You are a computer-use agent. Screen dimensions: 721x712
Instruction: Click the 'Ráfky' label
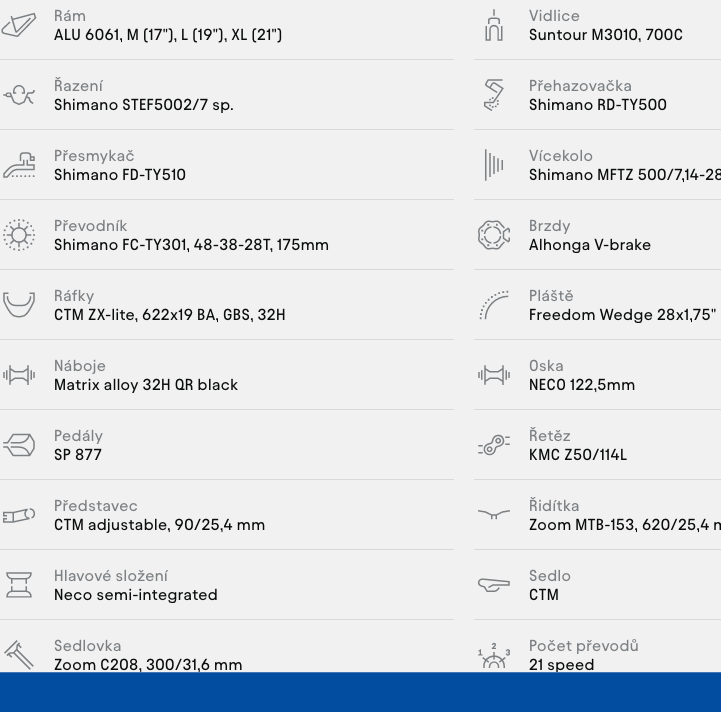click(74, 296)
